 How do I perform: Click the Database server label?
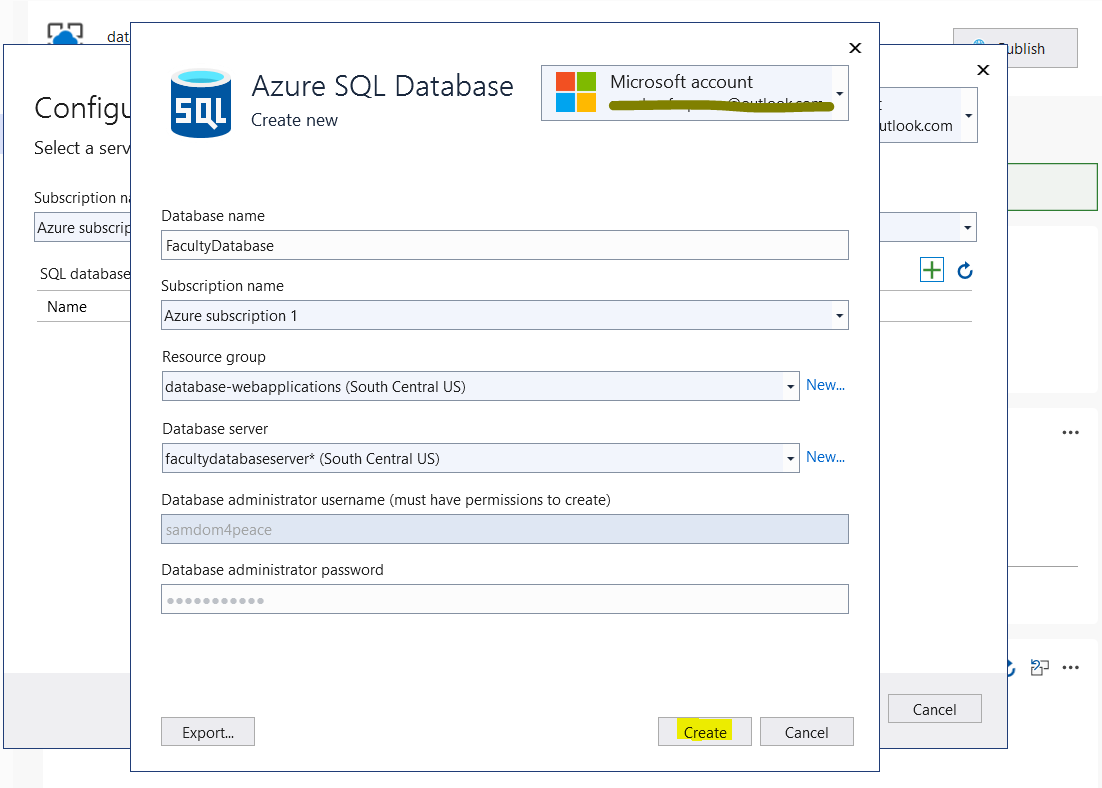[215, 429]
